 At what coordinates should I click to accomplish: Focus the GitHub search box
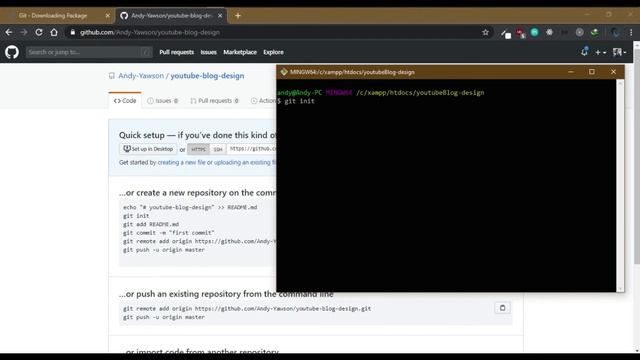click(89, 52)
